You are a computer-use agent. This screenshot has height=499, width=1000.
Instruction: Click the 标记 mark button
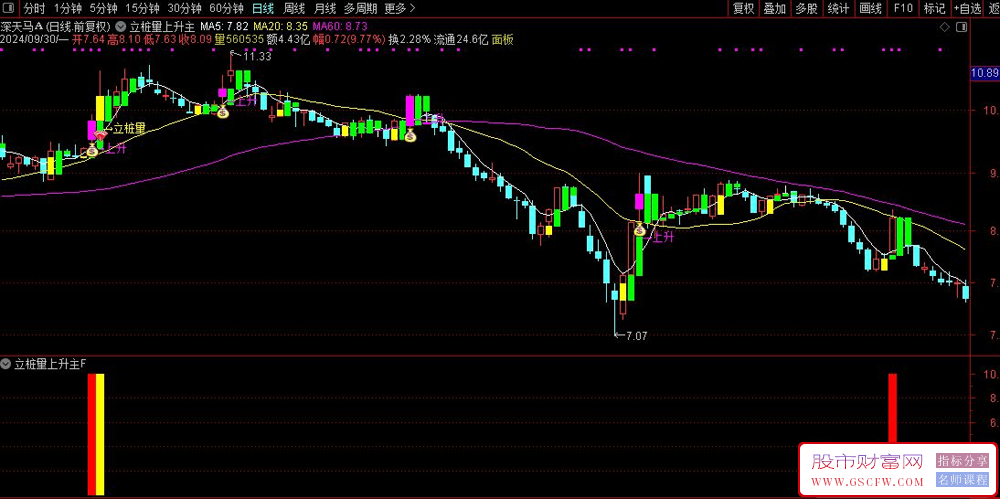(x=934, y=8)
